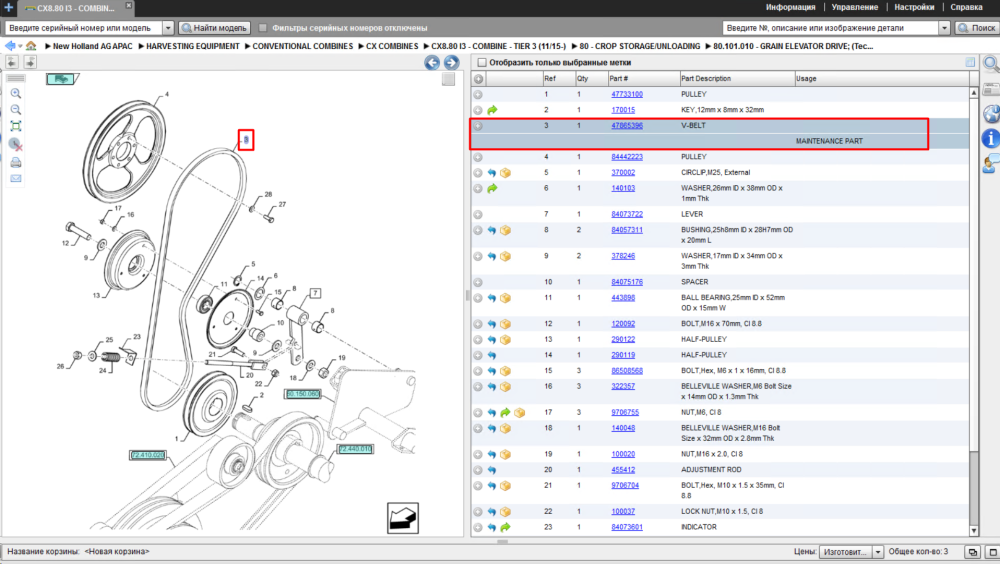Expand CONVENTIONAL COMBINES breadcrumb arrow
1000x564 pixels.
247,46
